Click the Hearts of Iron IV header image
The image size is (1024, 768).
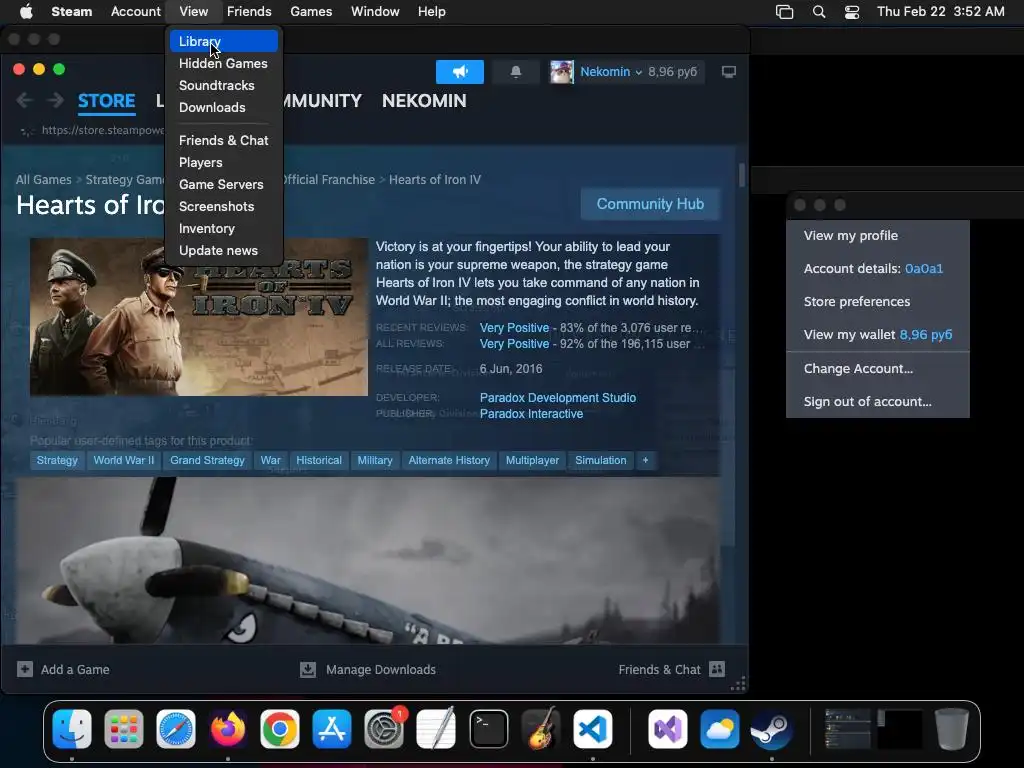click(199, 317)
